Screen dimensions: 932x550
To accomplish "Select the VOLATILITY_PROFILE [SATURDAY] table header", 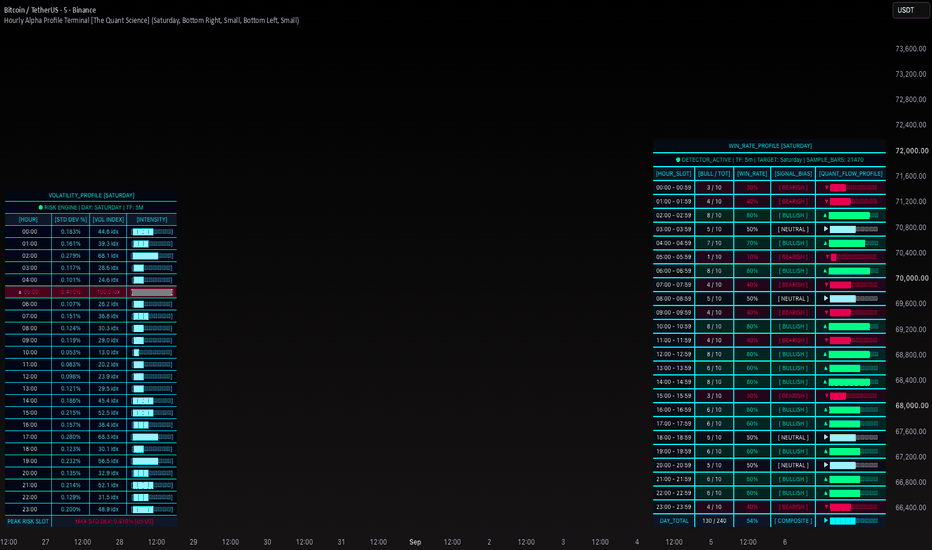I will pos(91,195).
